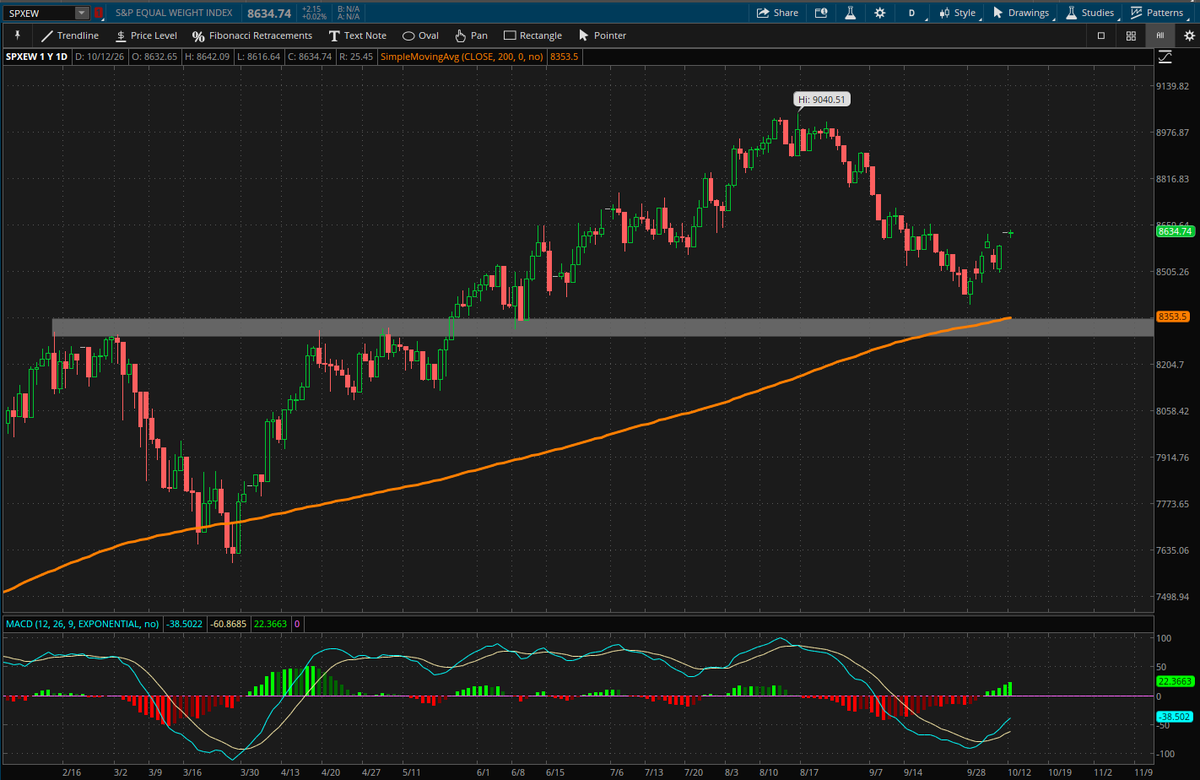Click the MACD value -60.8685 in study header
1200x780 pixels.
[229, 623]
